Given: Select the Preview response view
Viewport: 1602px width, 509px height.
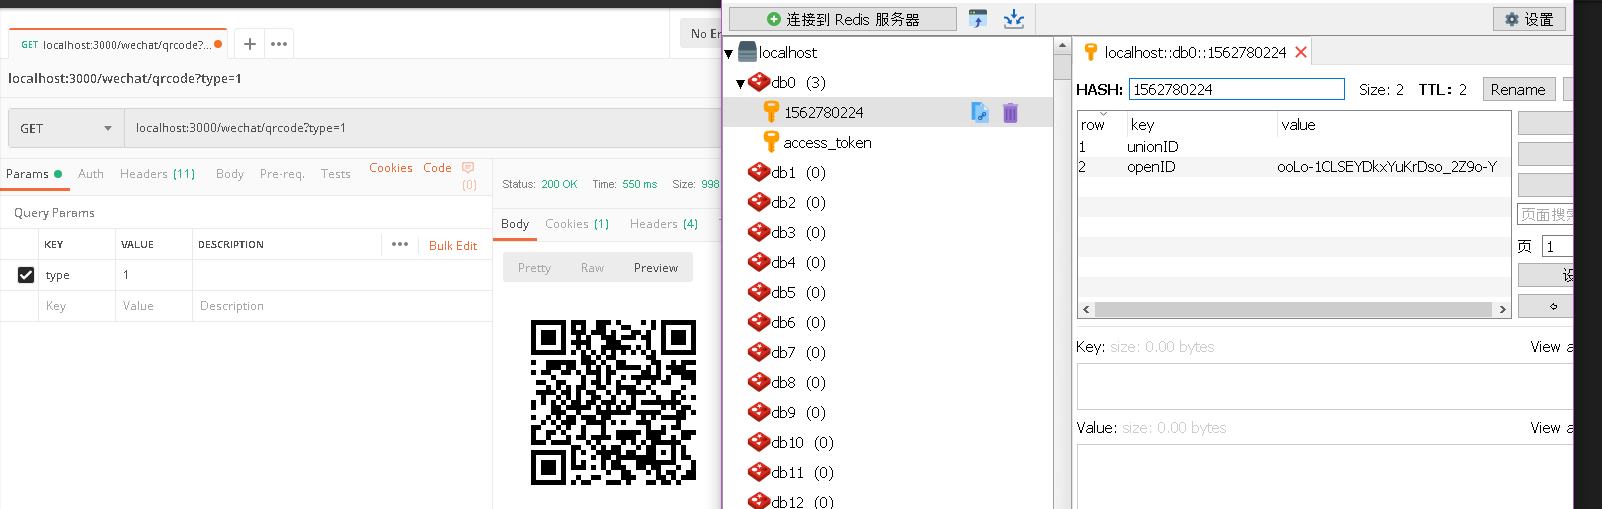Looking at the screenshot, I should [x=656, y=268].
